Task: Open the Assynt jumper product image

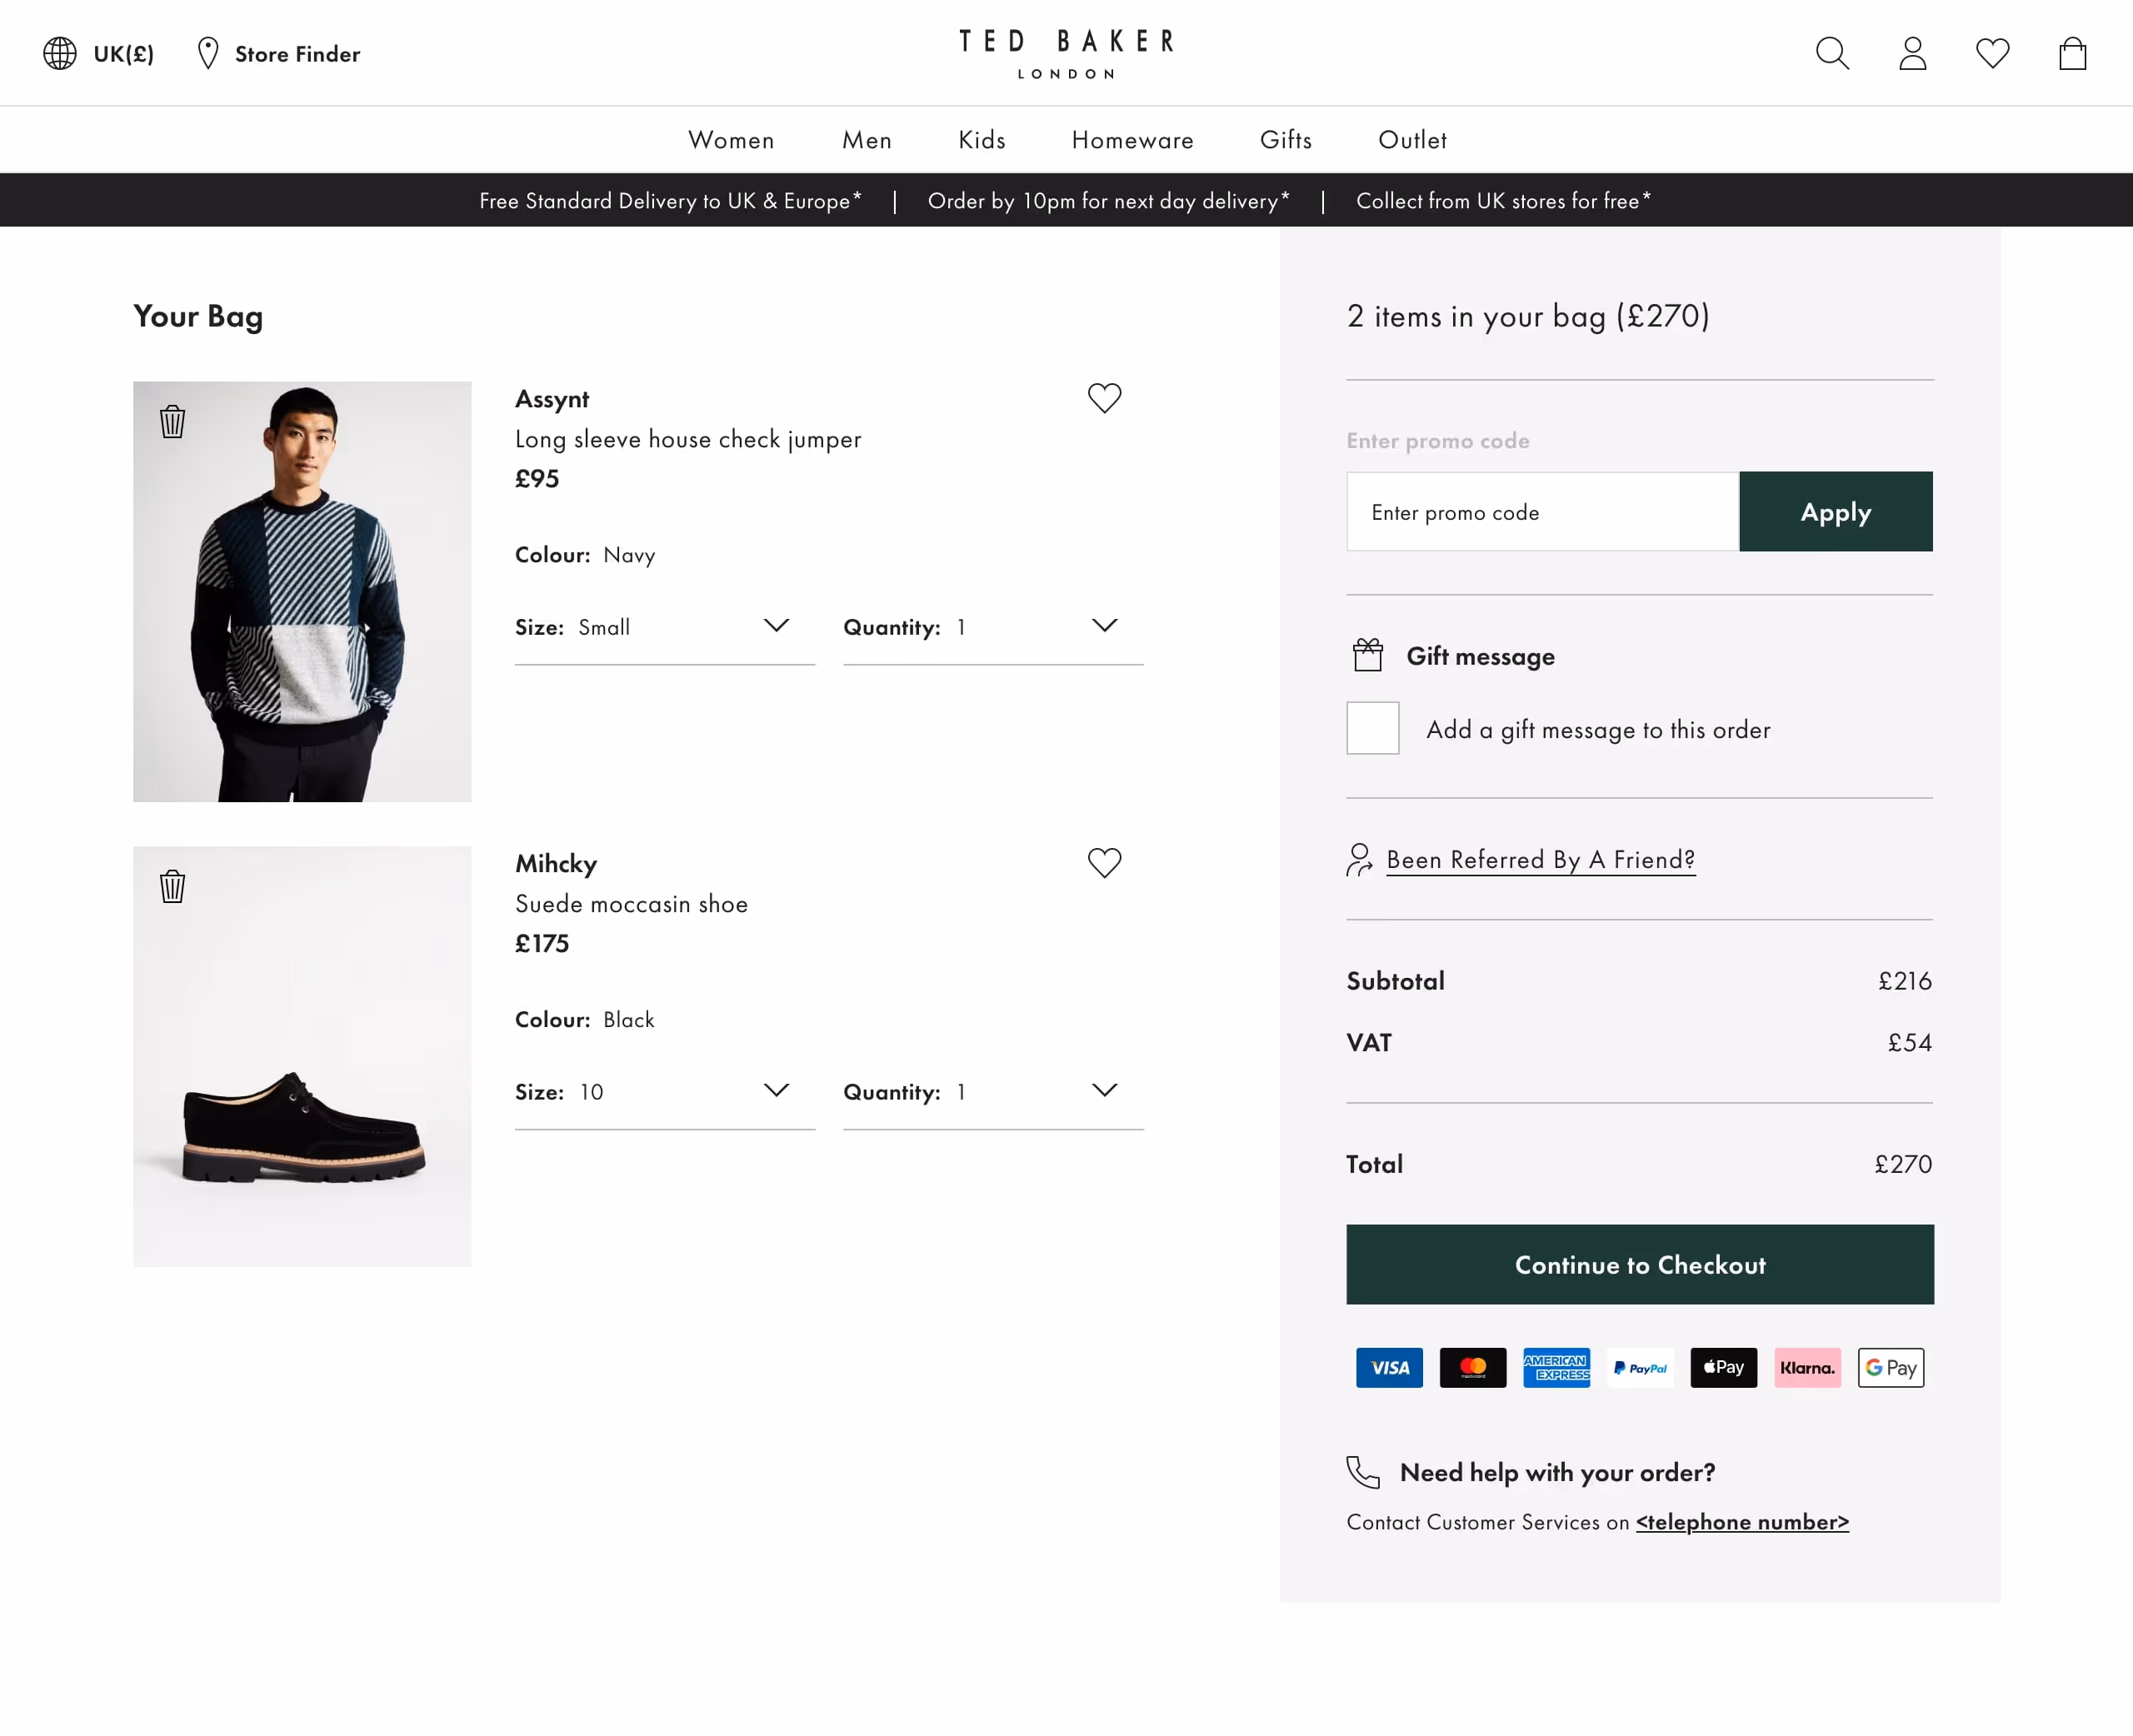Action: (x=302, y=591)
